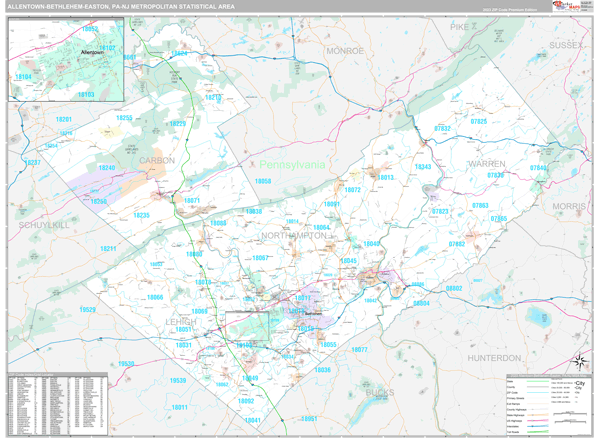Viewport: 600px width, 438px height.
Task: Click the ZIP code index table
Action: pyautogui.click(x=58, y=405)
